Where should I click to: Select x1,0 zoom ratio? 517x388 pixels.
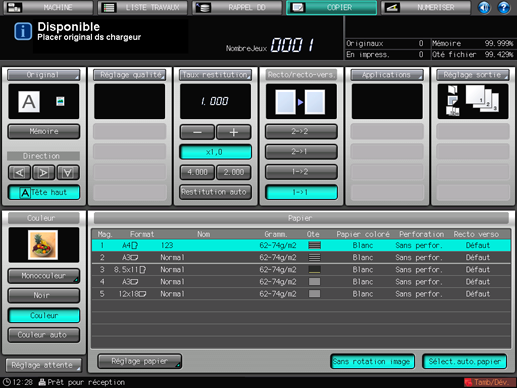(215, 152)
